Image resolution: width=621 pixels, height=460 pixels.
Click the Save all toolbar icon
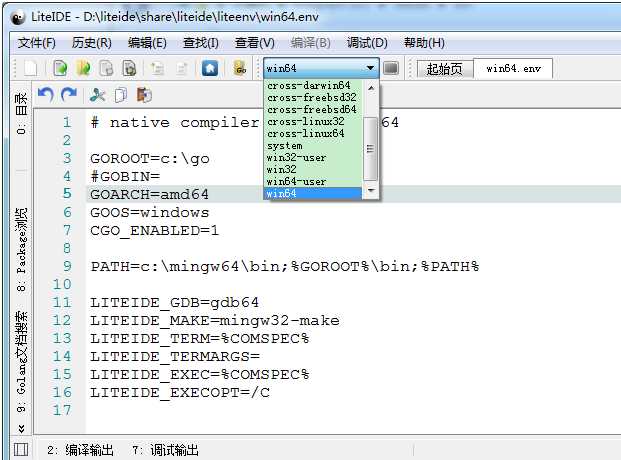coord(130,69)
